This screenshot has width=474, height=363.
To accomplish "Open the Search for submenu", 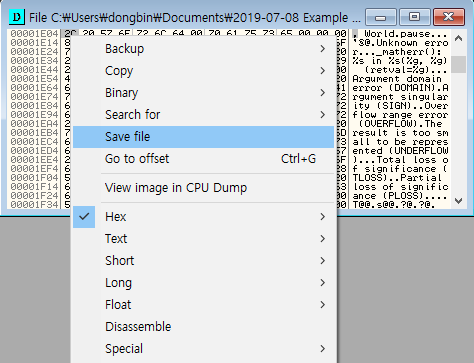I will [x=203, y=115].
